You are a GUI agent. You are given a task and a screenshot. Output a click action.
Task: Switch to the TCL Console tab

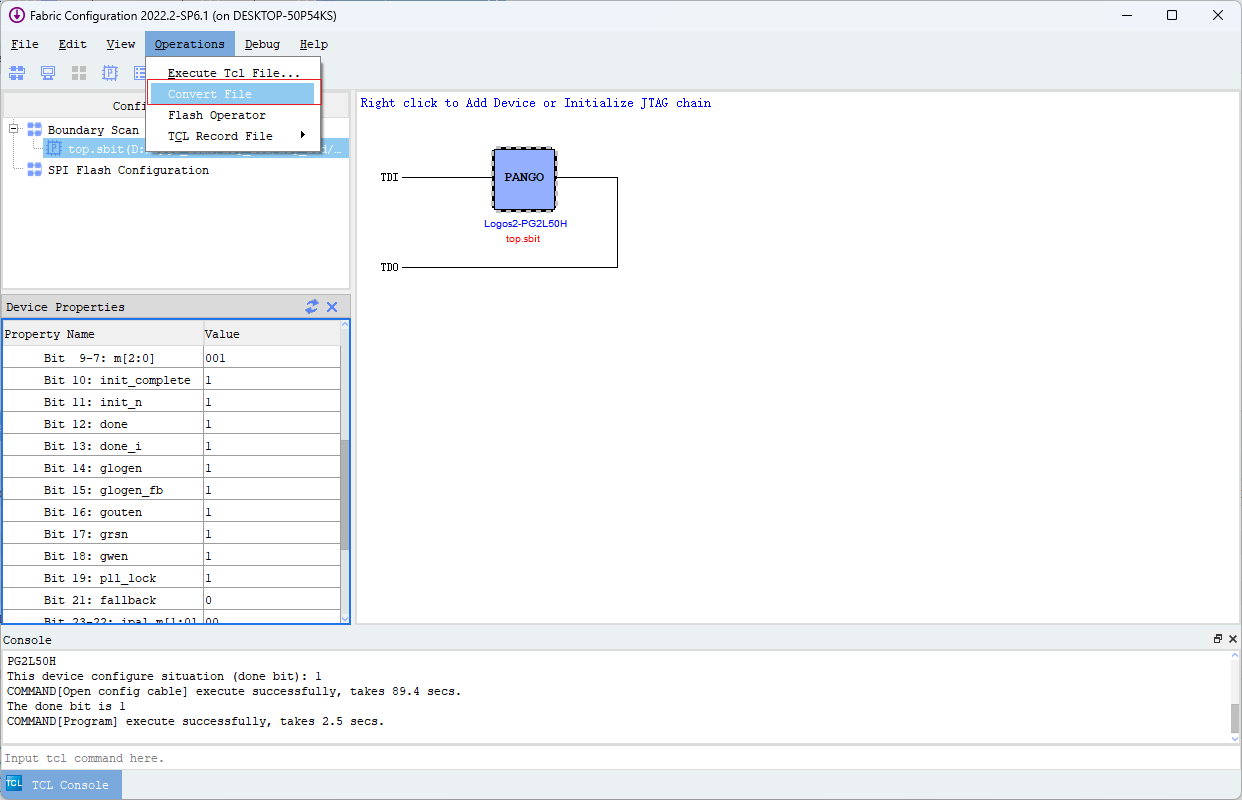point(70,784)
